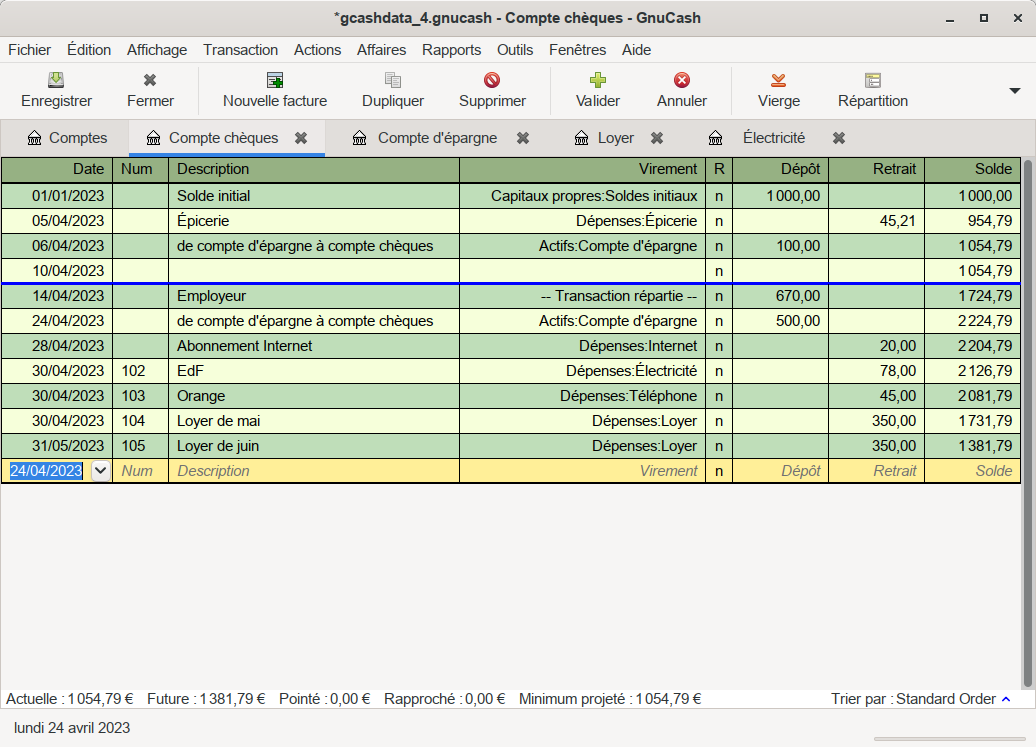Viewport: 1036px width, 747px height.
Task: Click the red Supprimer icon
Action: point(492,81)
